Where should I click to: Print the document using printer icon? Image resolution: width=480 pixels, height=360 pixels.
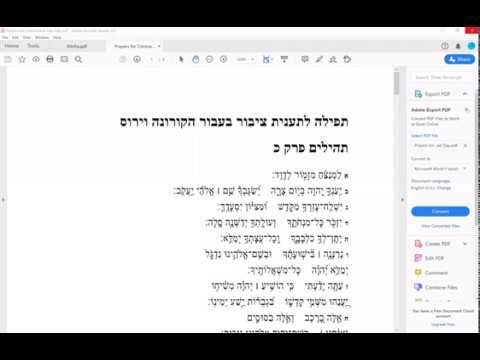click(50, 60)
